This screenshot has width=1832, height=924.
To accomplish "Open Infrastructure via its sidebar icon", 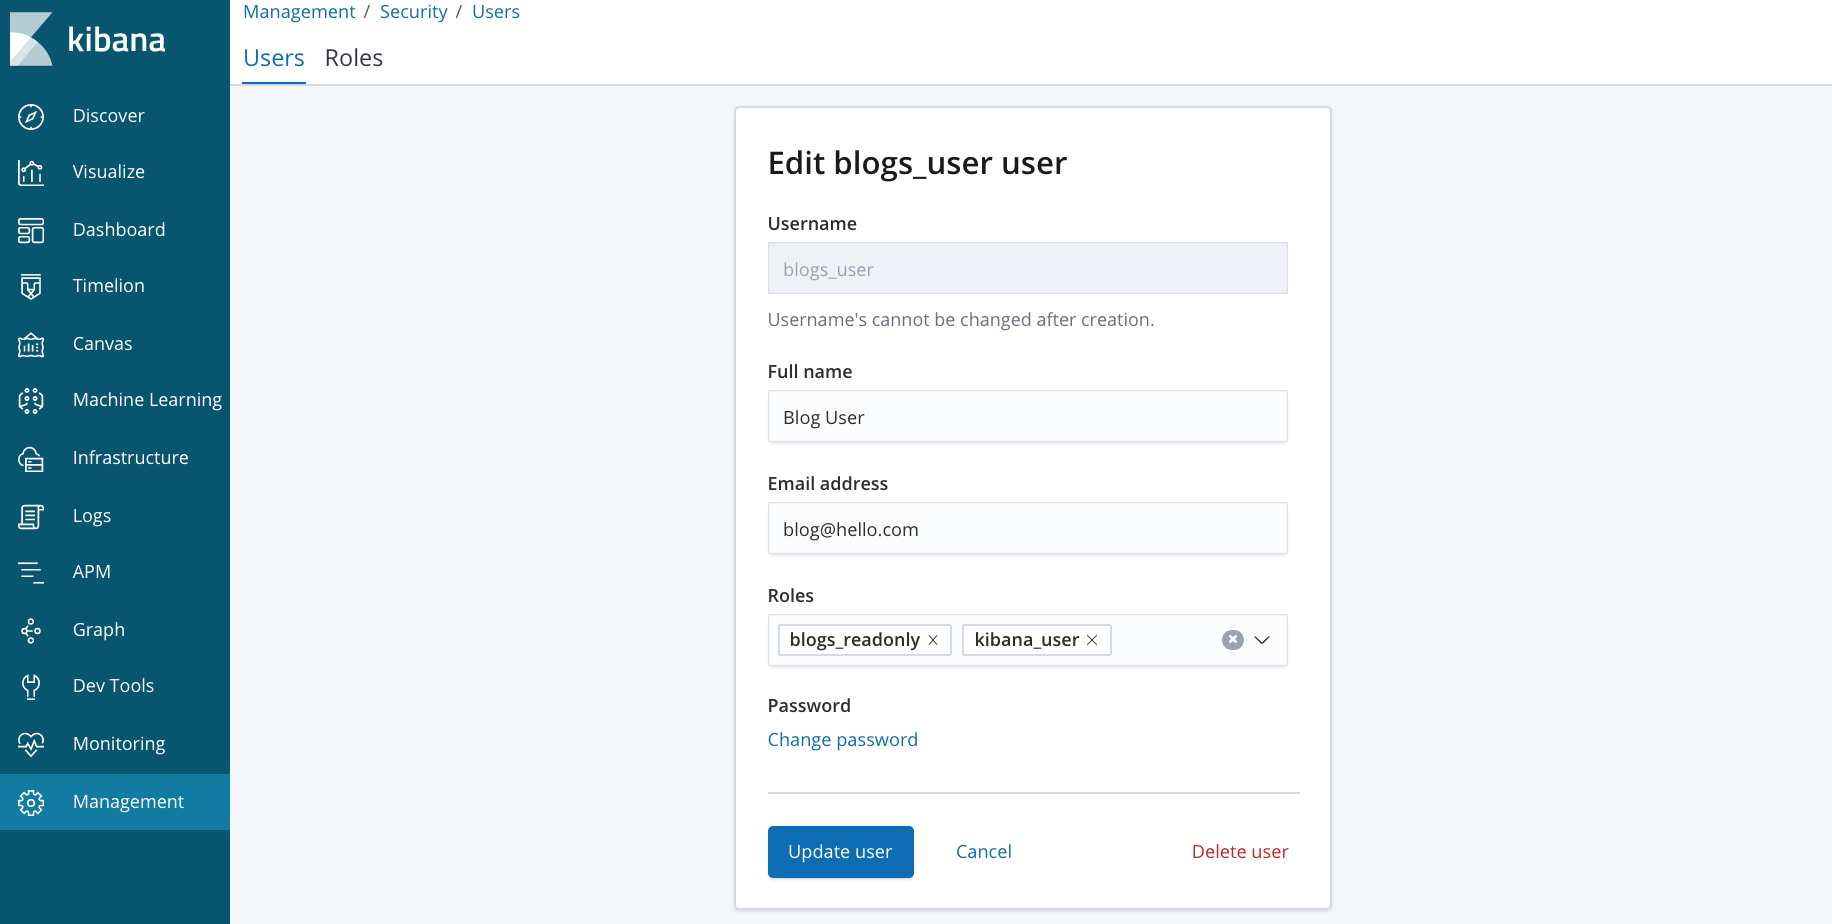I will pos(31,459).
